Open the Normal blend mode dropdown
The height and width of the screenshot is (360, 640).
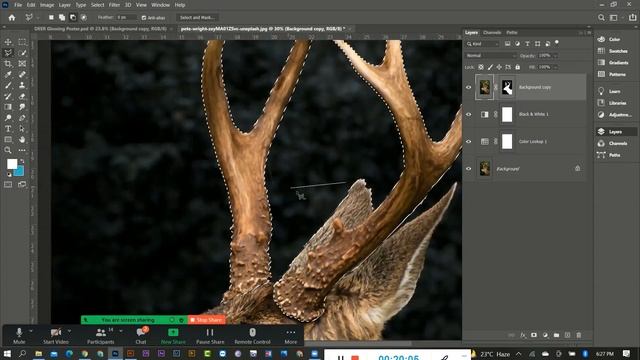click(491, 56)
